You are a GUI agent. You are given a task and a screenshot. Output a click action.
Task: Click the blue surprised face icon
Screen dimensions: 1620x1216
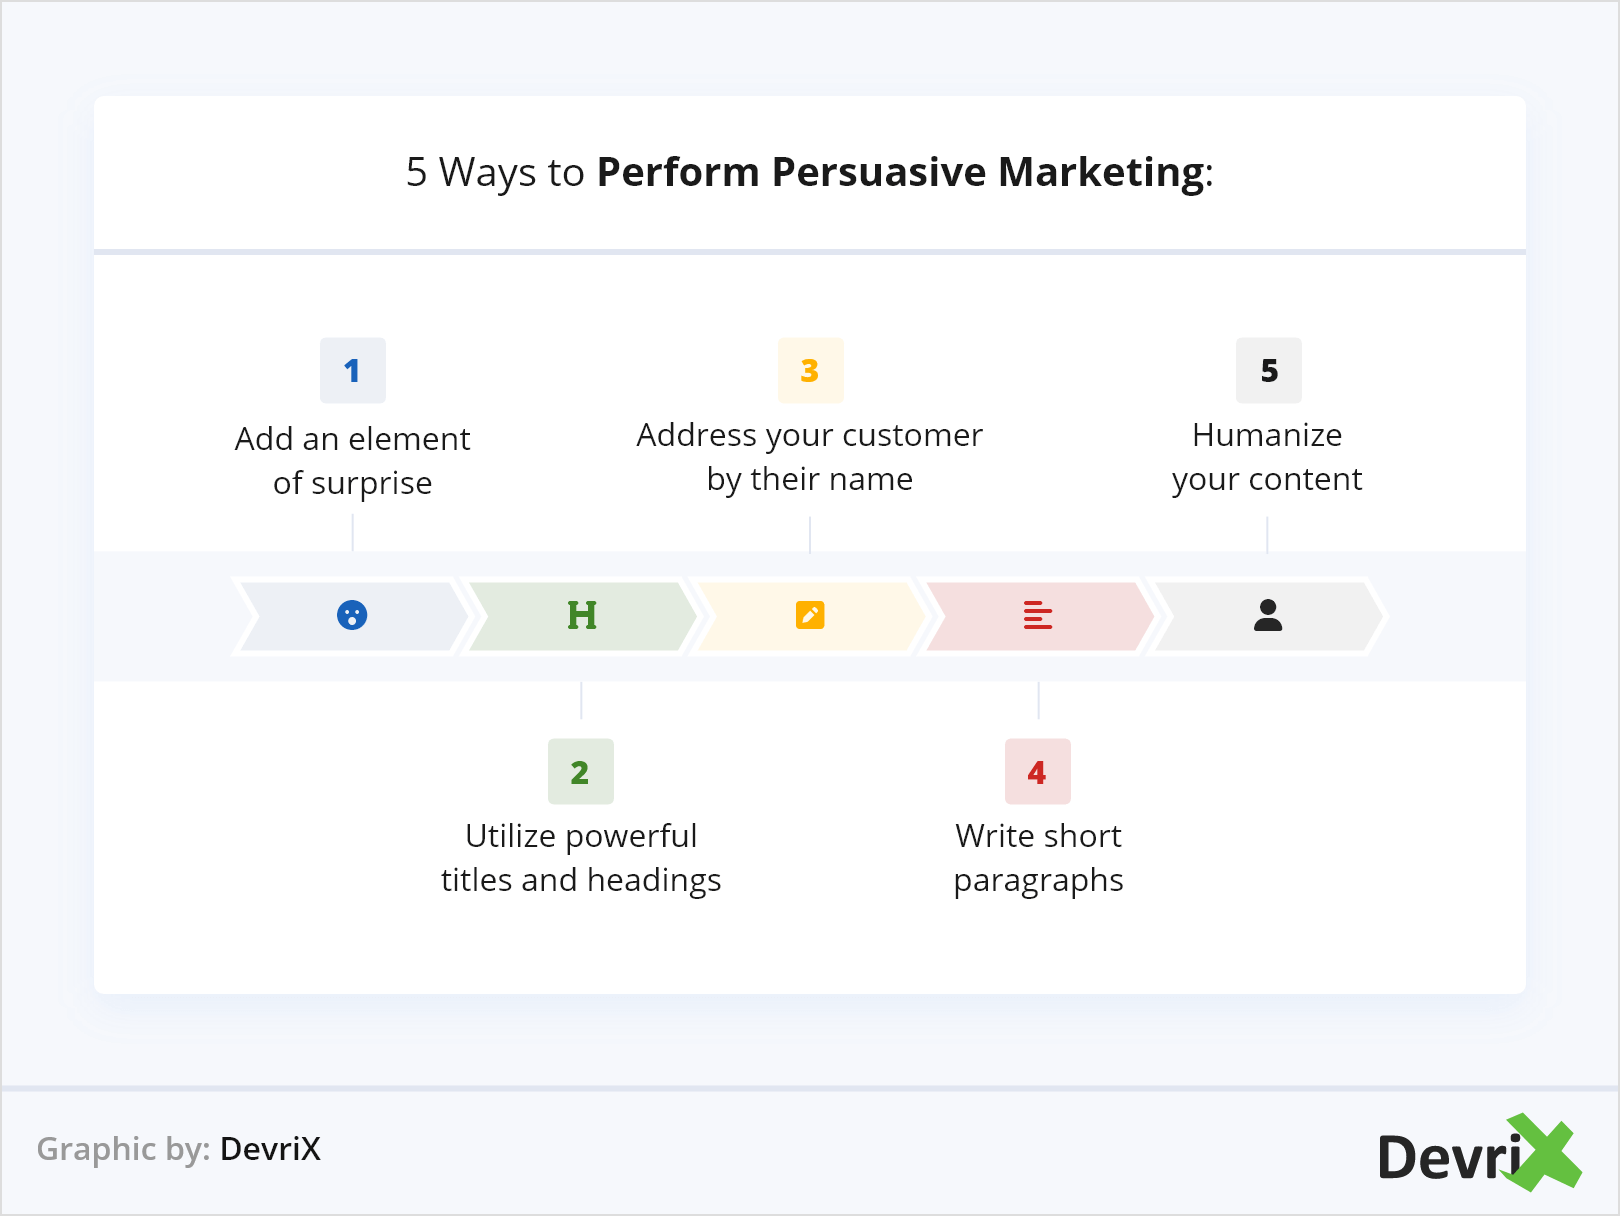click(x=352, y=615)
